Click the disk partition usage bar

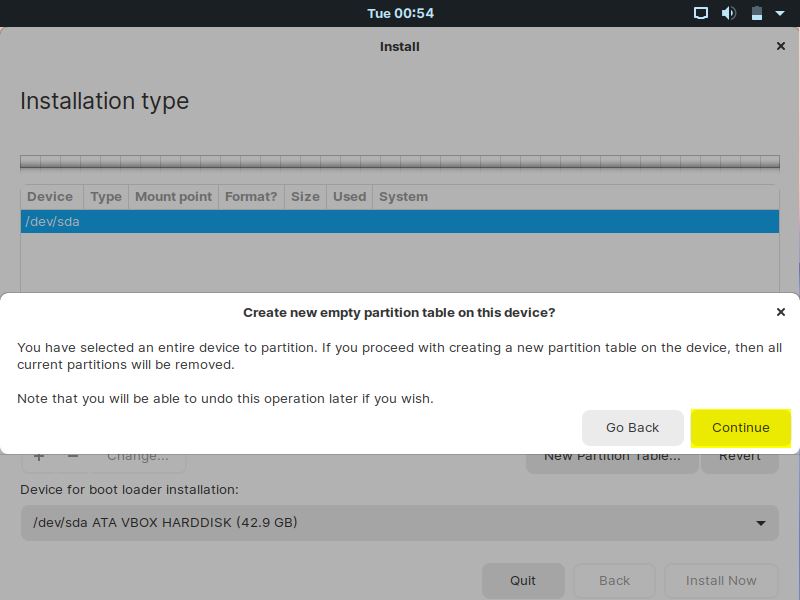(399, 162)
